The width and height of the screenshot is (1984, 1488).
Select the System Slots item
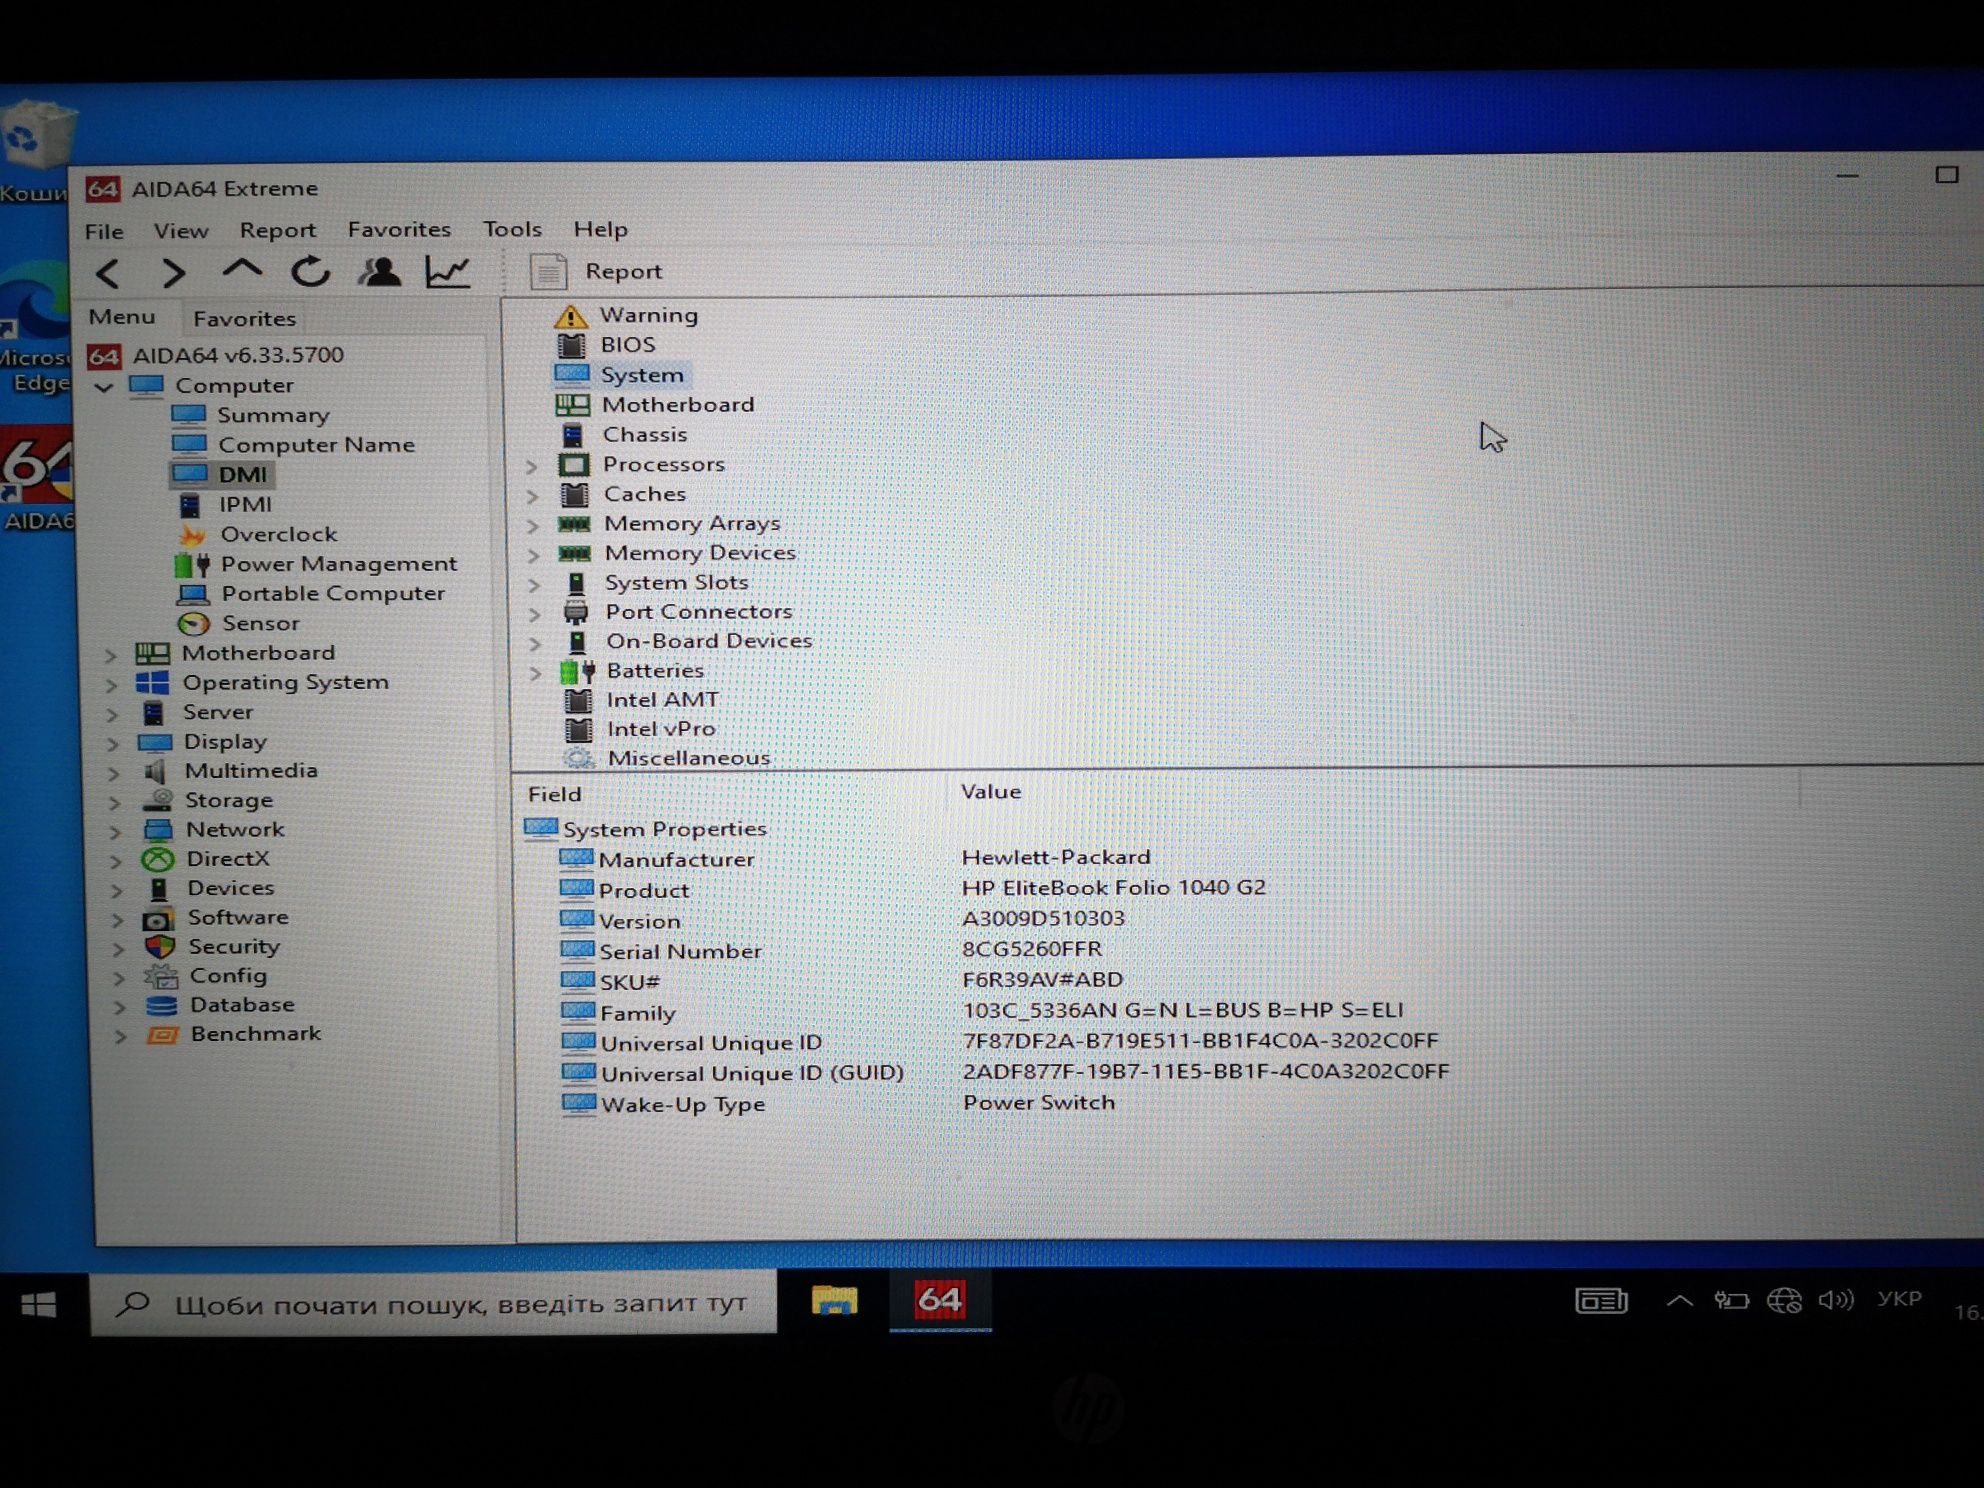[676, 582]
